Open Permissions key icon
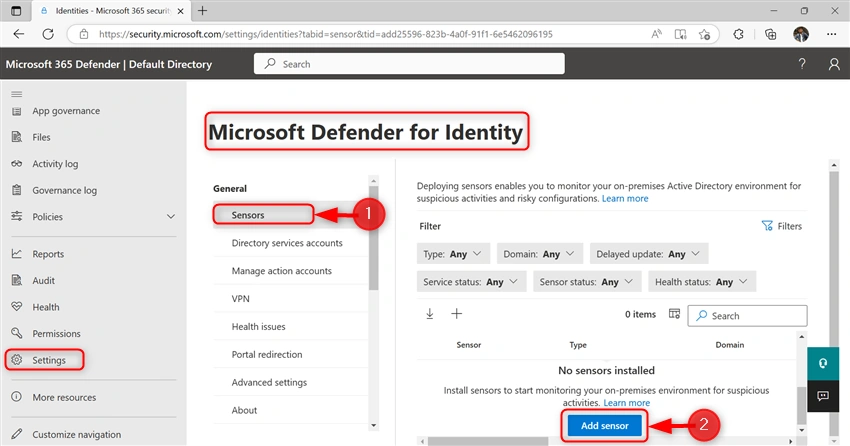 coord(17,333)
